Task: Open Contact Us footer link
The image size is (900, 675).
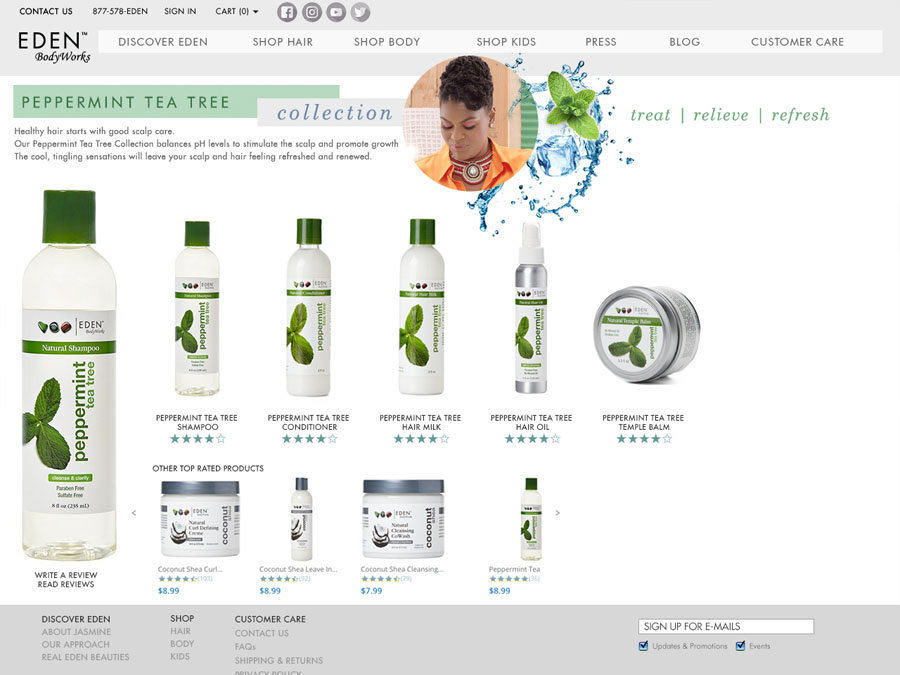Action: coord(262,633)
